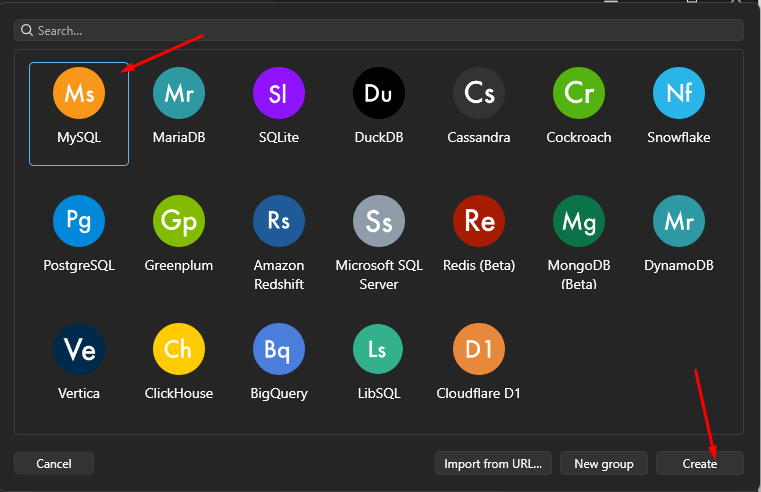Select Amazon Redshift connection type

pyautogui.click(x=279, y=221)
